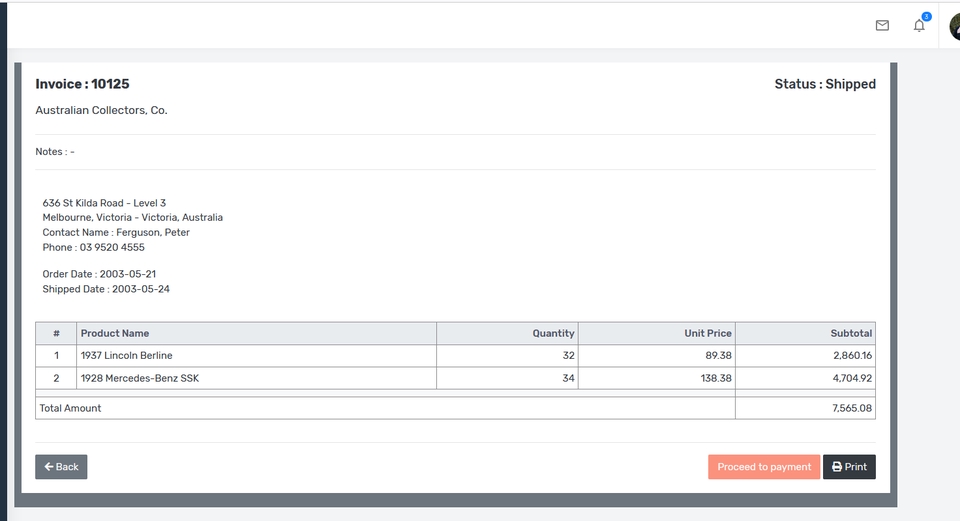
Task: Click row number 1 cell
Action: coord(56,356)
